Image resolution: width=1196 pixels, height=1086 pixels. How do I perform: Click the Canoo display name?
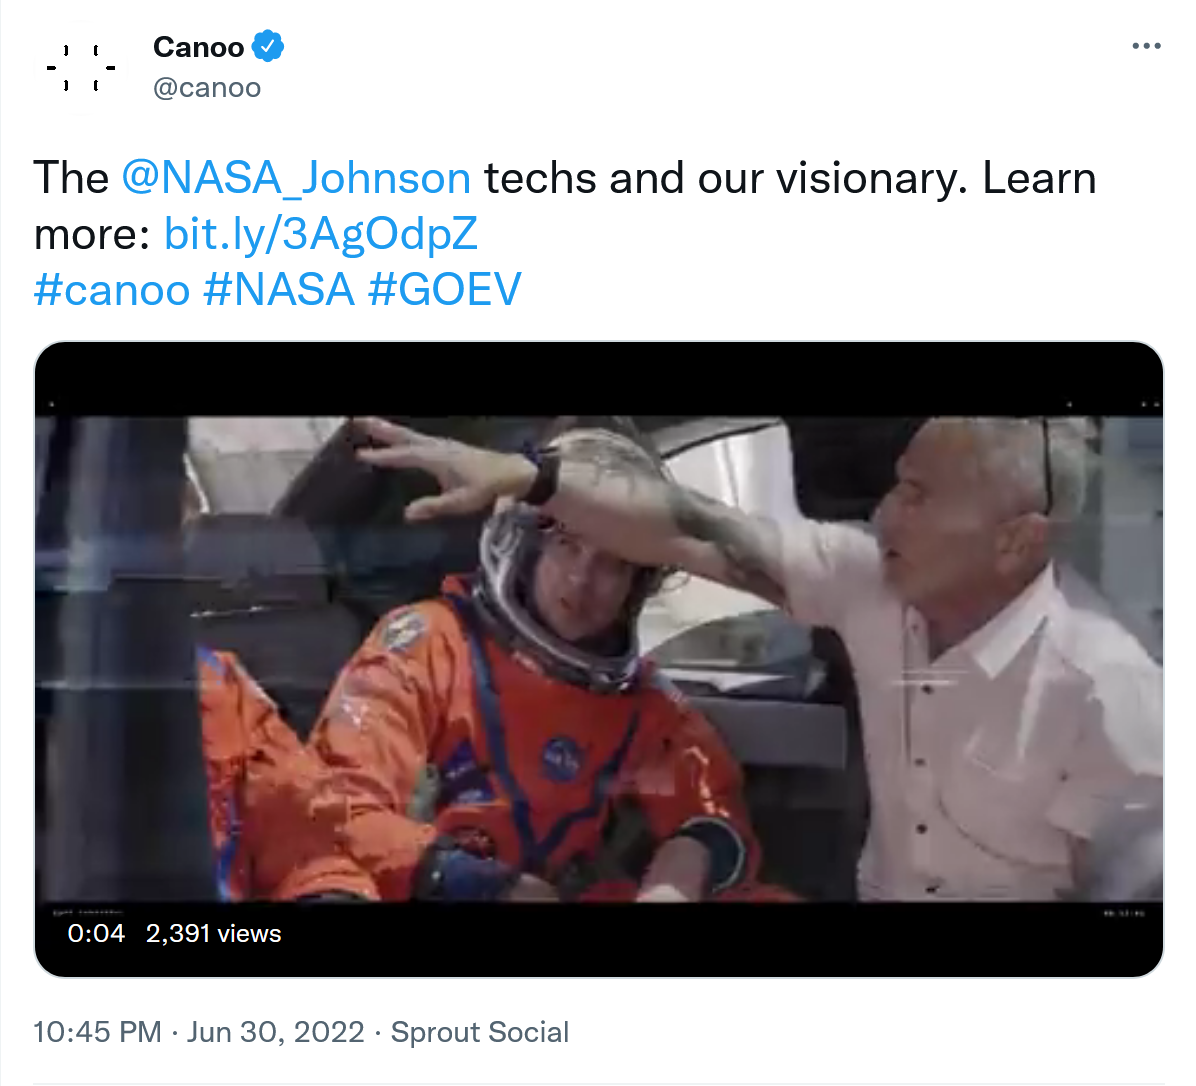199,47
